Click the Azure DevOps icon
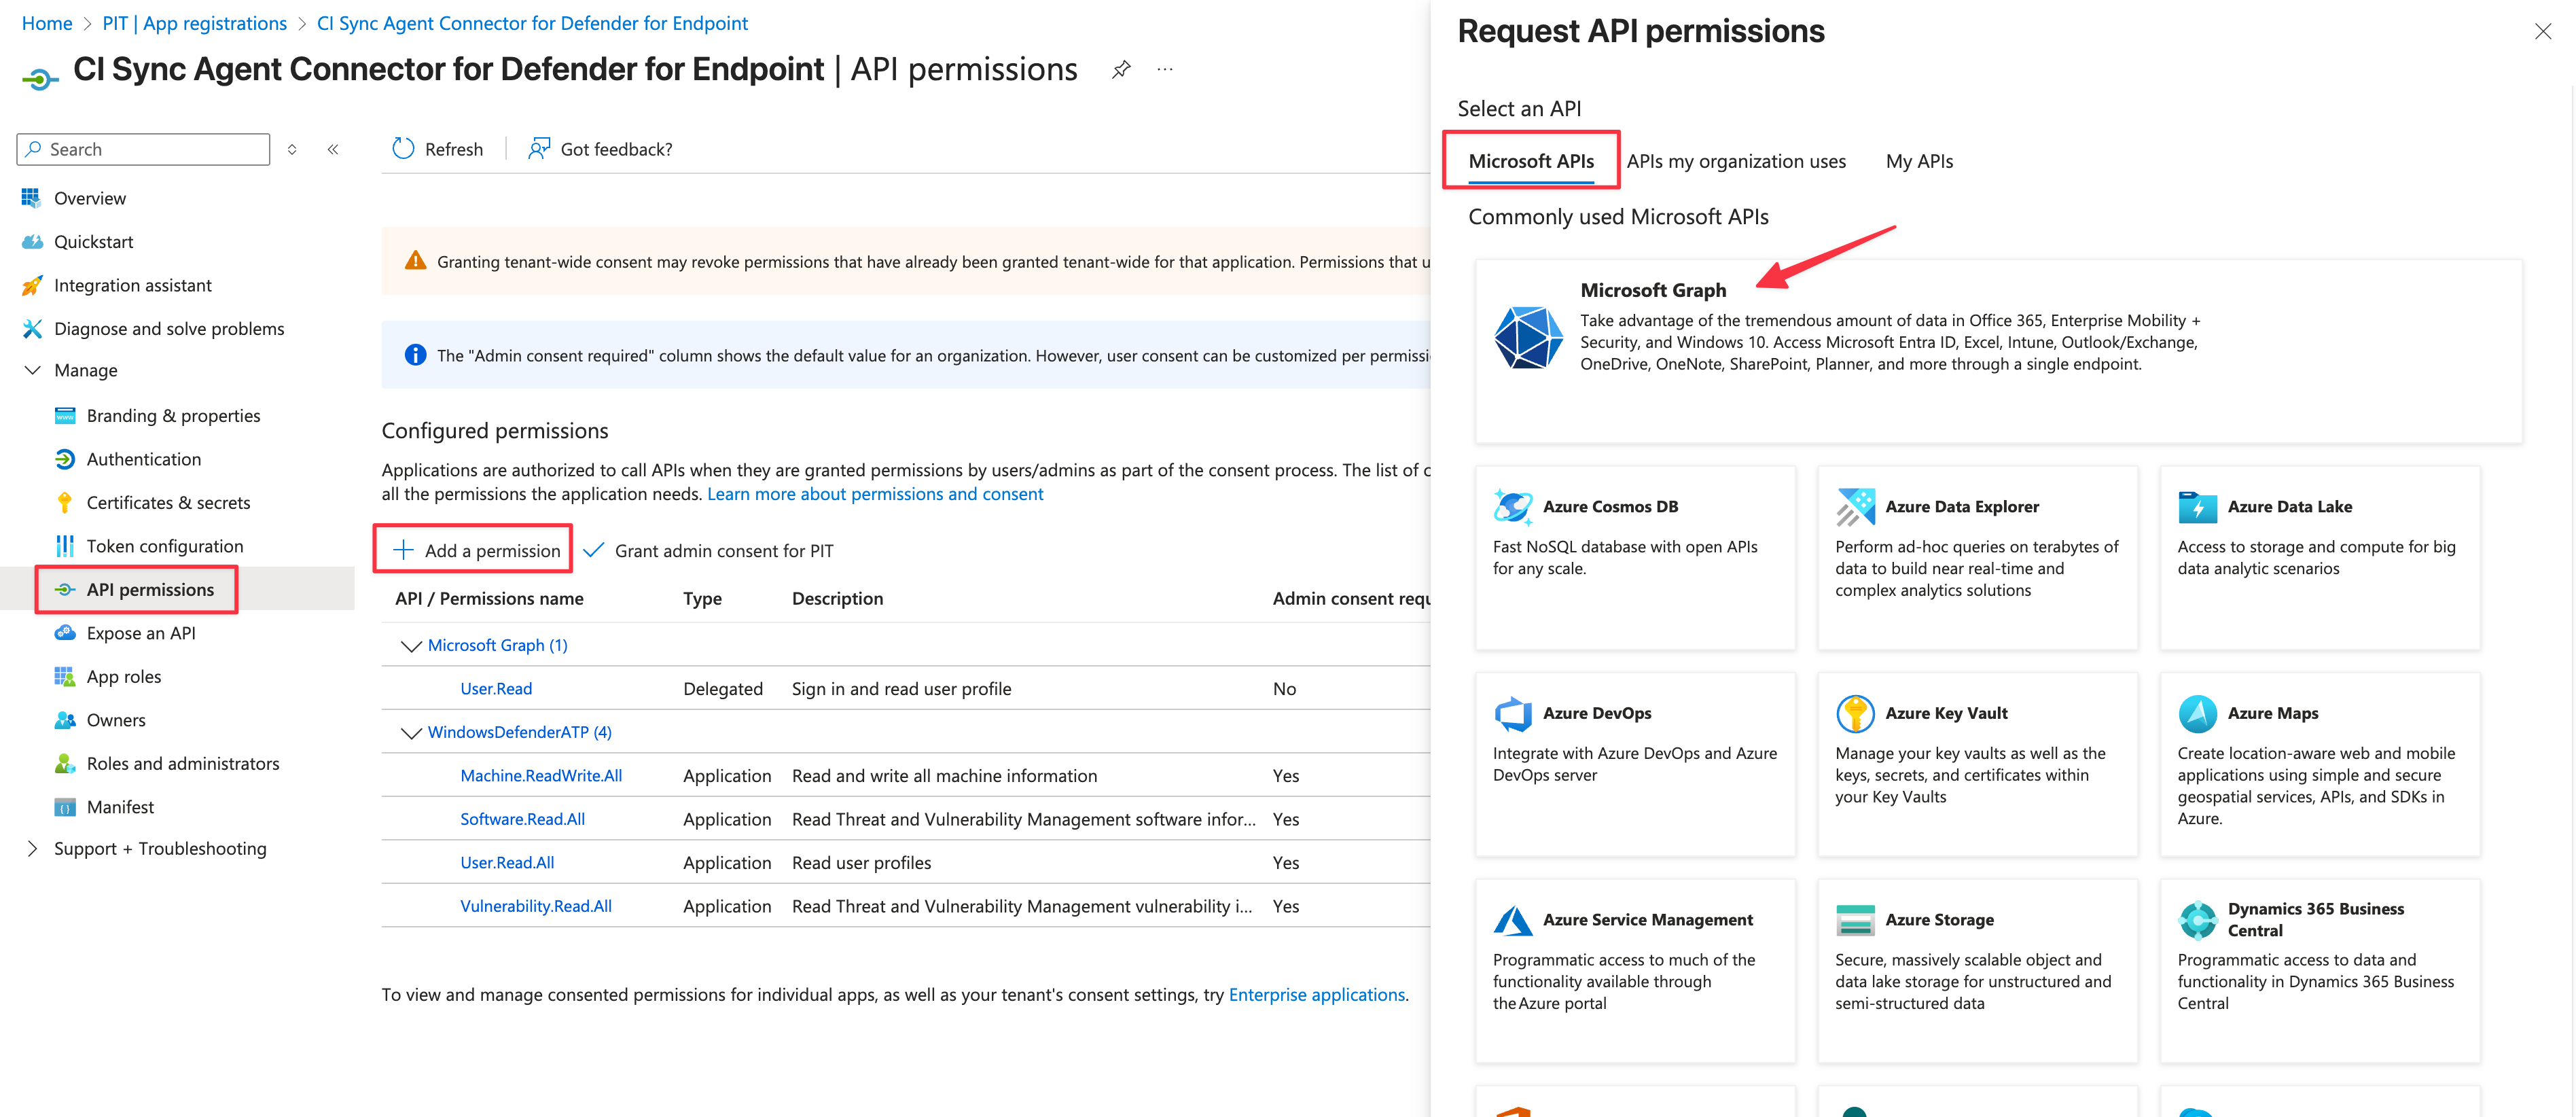The image size is (2576, 1117). tap(1513, 714)
